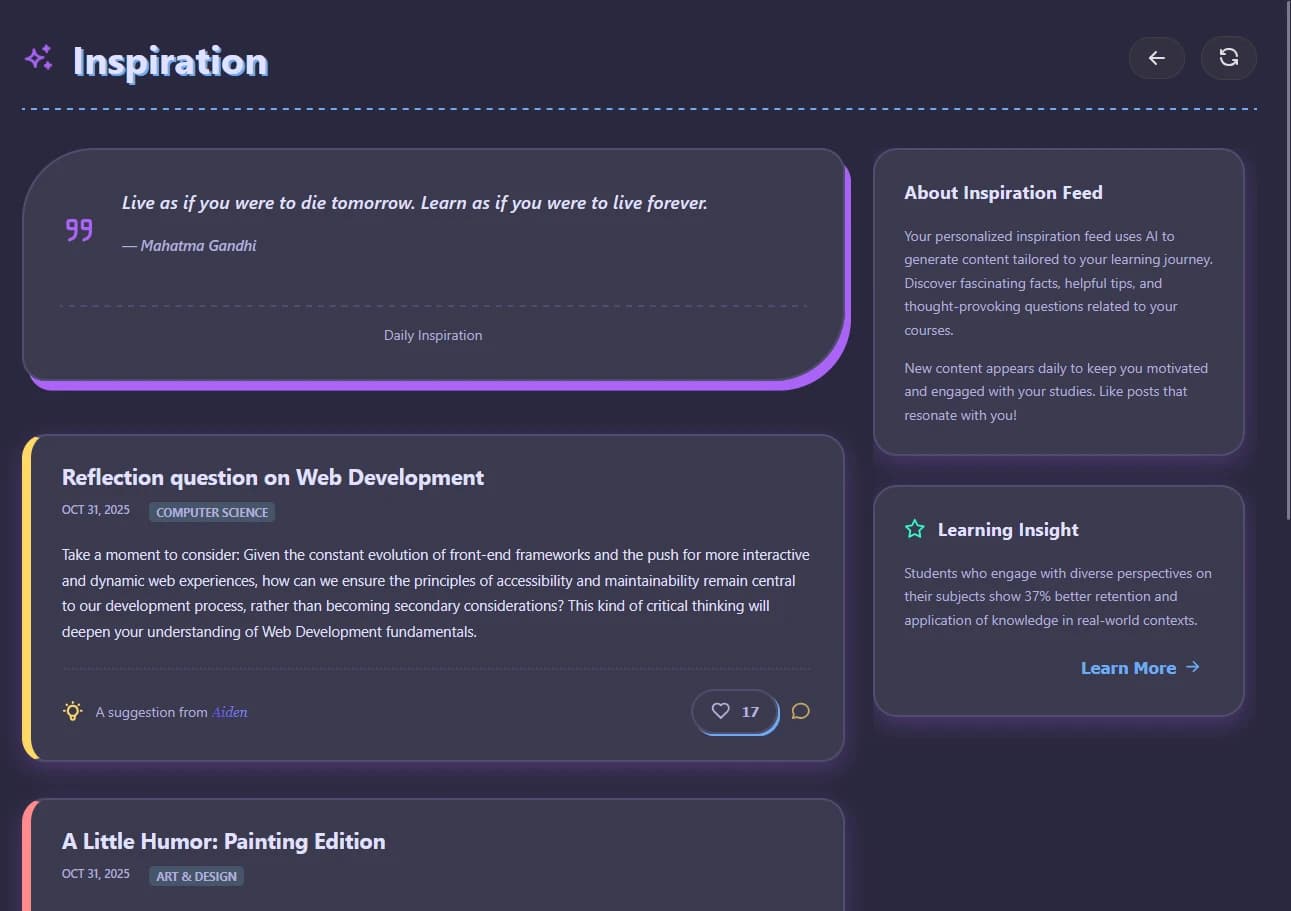Click the back arrow button at top right

(x=1156, y=58)
